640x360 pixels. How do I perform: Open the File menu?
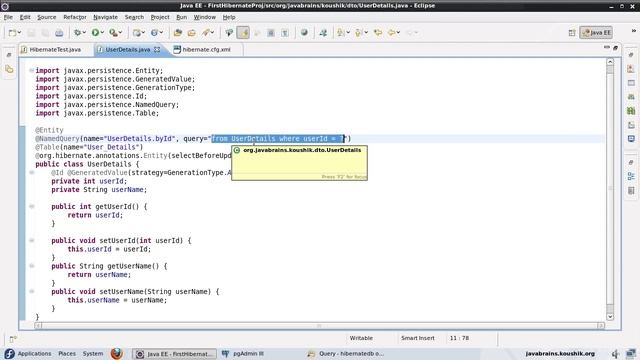coord(8,17)
